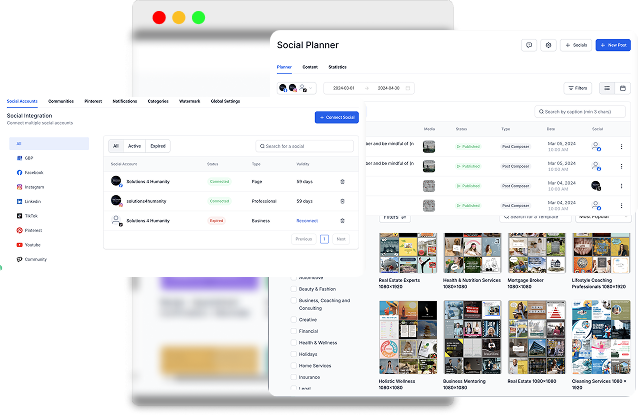This screenshot has height=415, width=638.
Task: Open the Holistic Wellness template
Action: (x=408, y=337)
